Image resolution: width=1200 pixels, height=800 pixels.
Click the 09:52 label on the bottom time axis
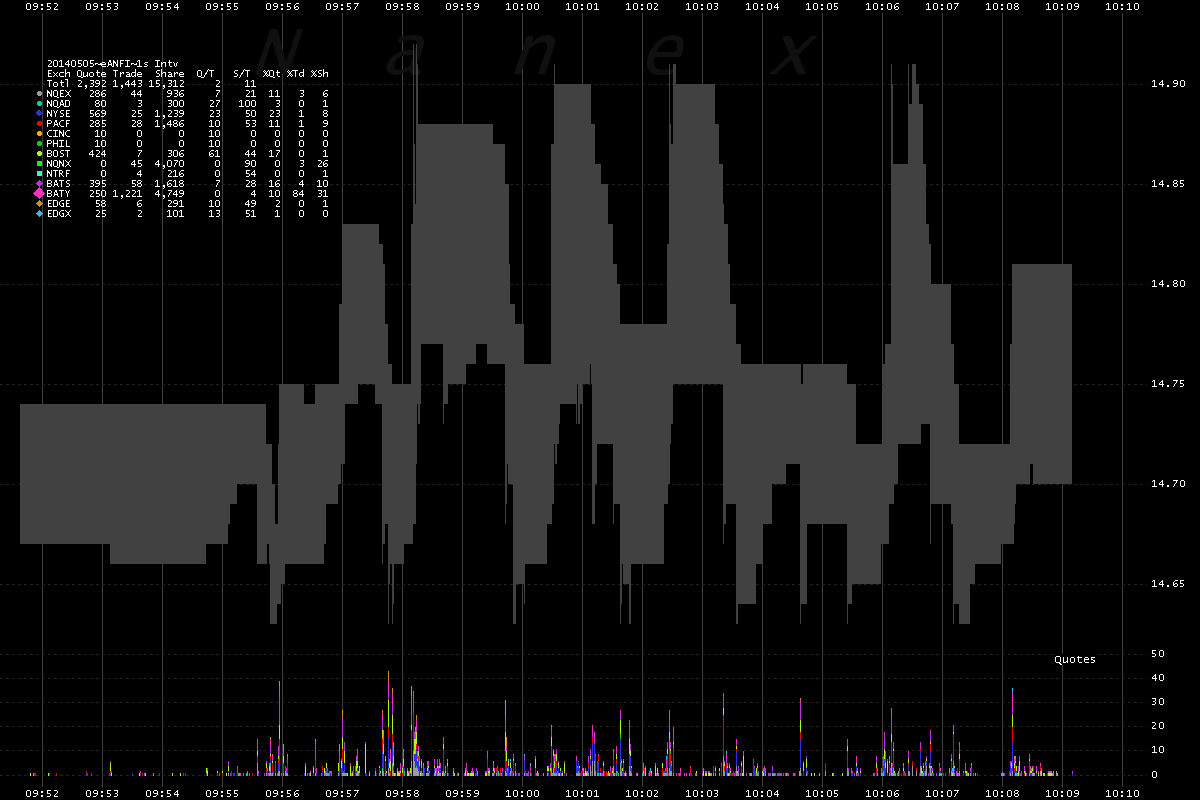[42, 793]
